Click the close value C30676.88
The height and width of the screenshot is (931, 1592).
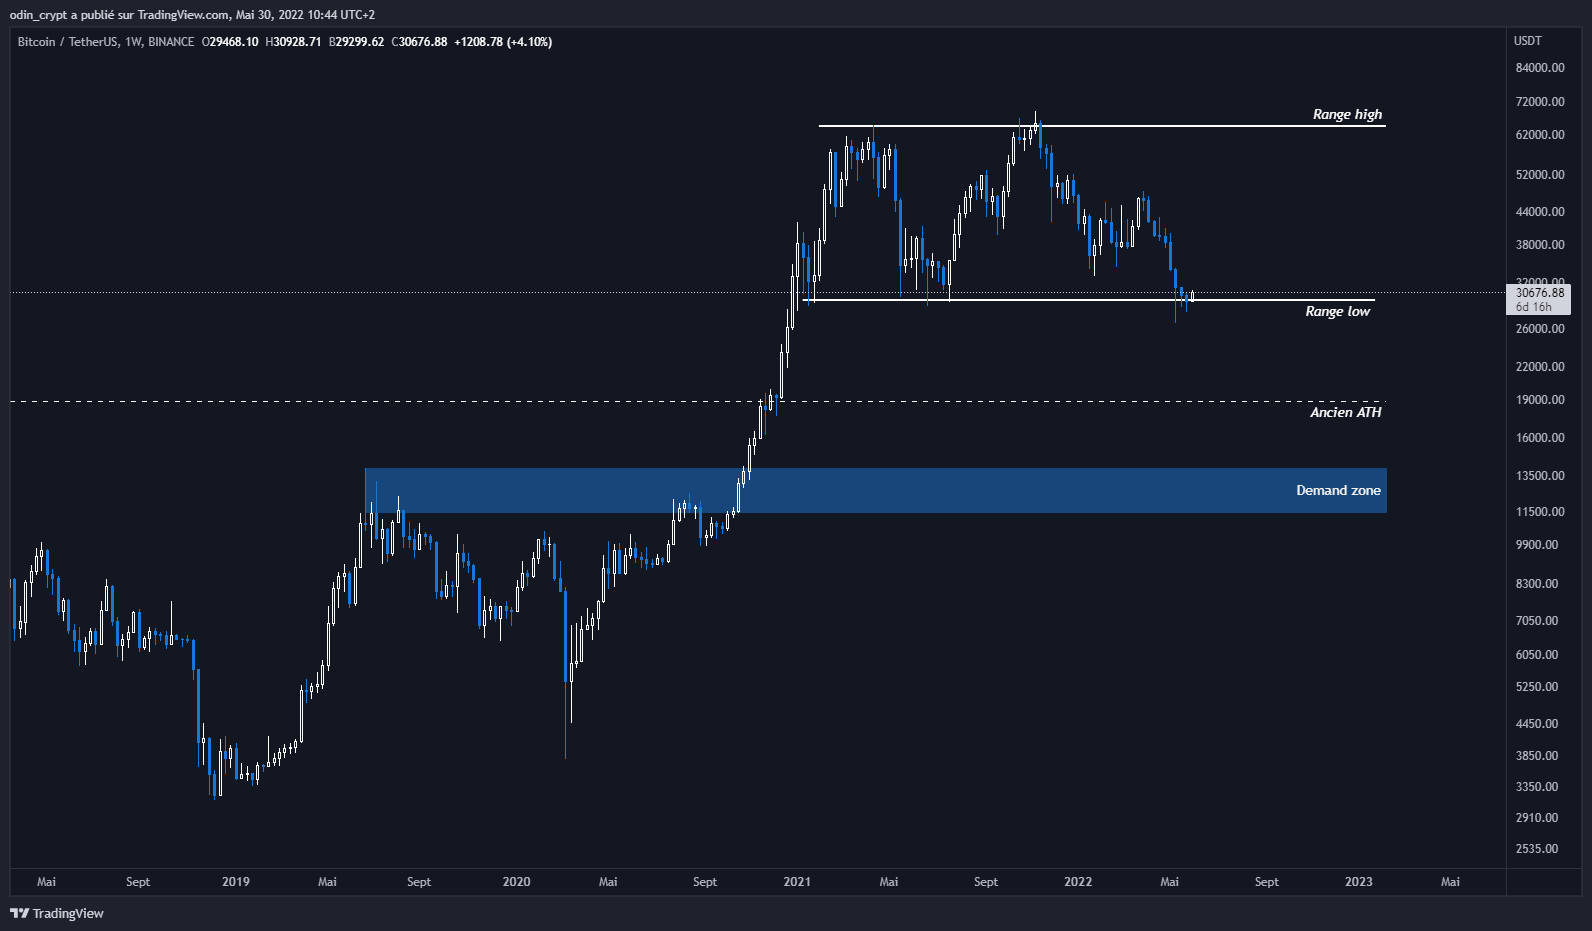point(419,42)
